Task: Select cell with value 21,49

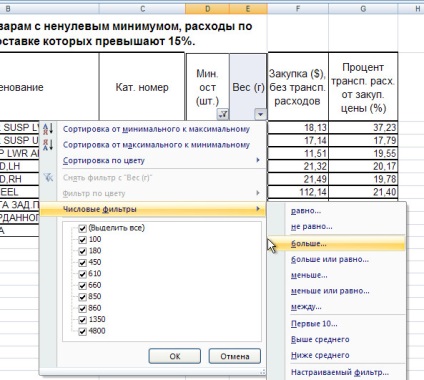Action: [298, 179]
